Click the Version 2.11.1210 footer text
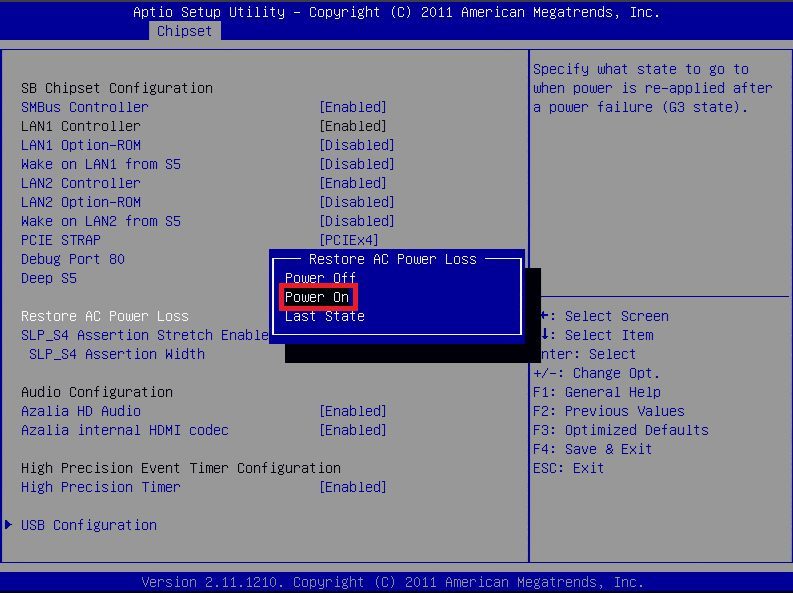793x593 pixels. [392, 582]
